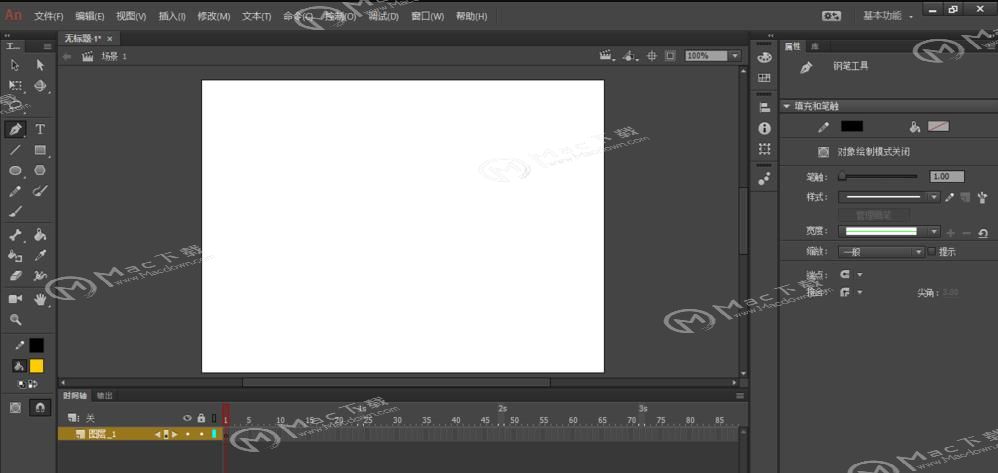Enable the 提示 hinting checkbox
This screenshot has width=998, height=473.
click(932, 251)
